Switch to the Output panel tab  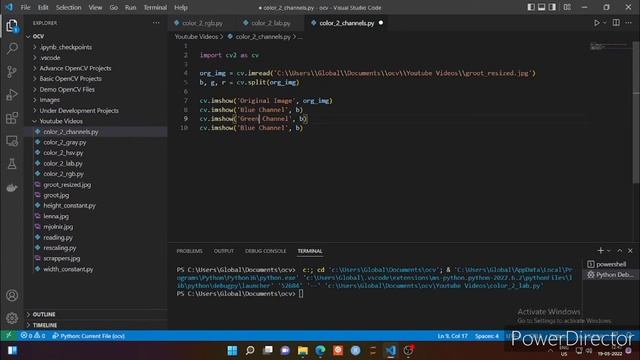pos(224,251)
